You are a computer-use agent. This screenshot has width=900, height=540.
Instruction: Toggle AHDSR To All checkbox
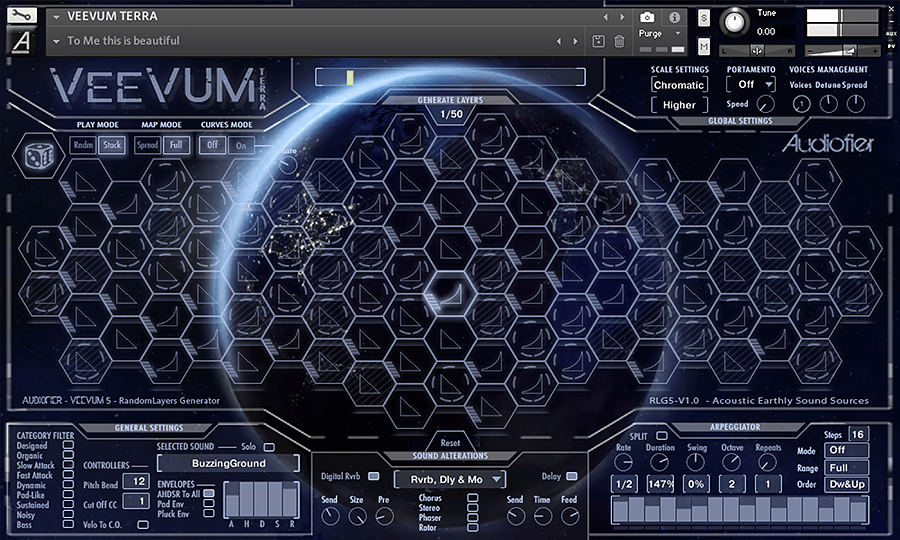tap(209, 493)
